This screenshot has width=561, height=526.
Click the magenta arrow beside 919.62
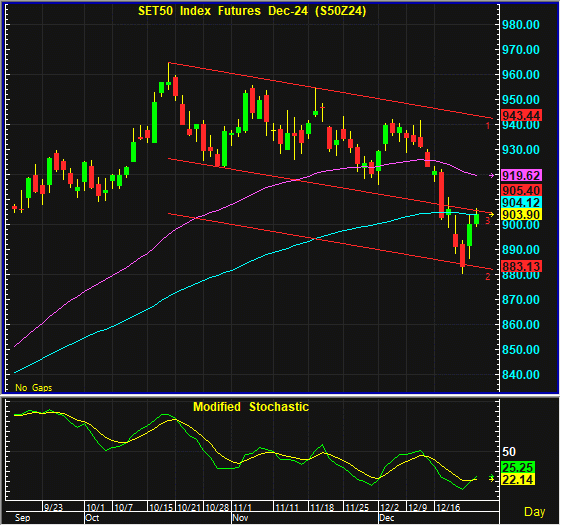coord(492,175)
